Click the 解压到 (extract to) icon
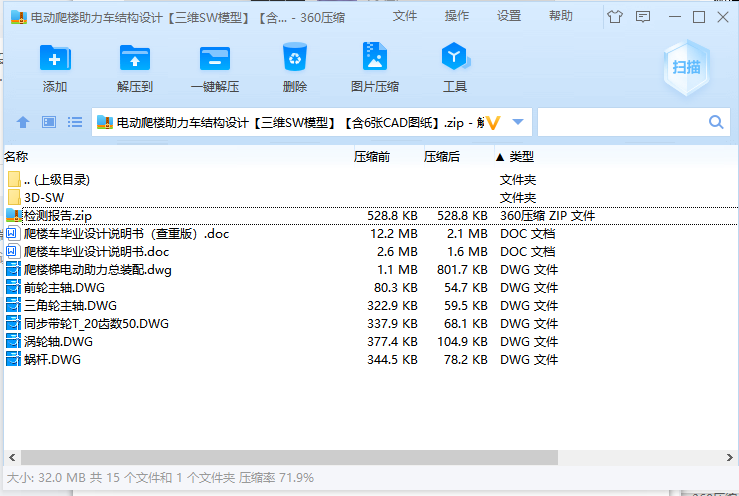 pyautogui.click(x=135, y=58)
